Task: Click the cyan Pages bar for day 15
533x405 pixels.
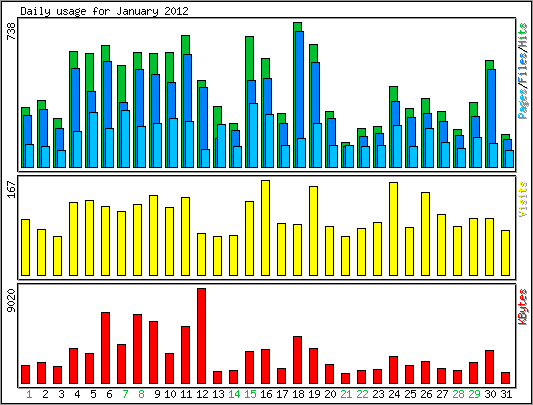Action: (253, 135)
